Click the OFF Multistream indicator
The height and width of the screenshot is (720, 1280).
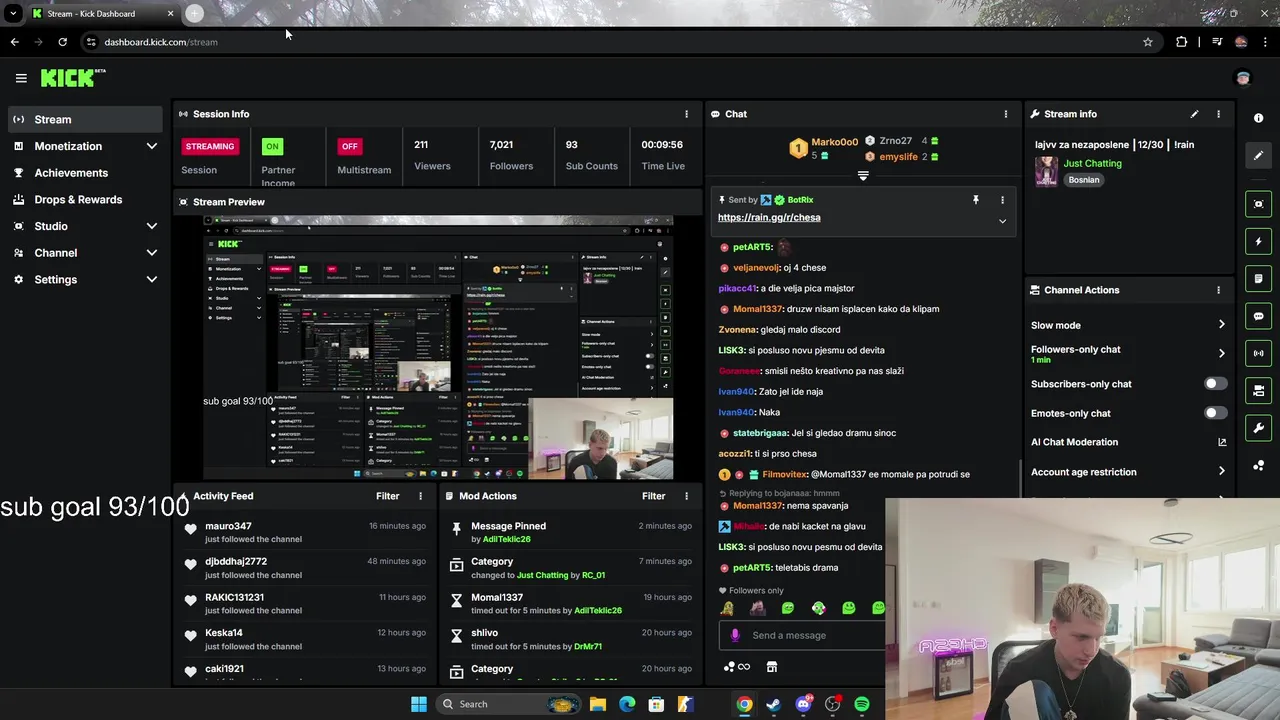click(x=349, y=146)
